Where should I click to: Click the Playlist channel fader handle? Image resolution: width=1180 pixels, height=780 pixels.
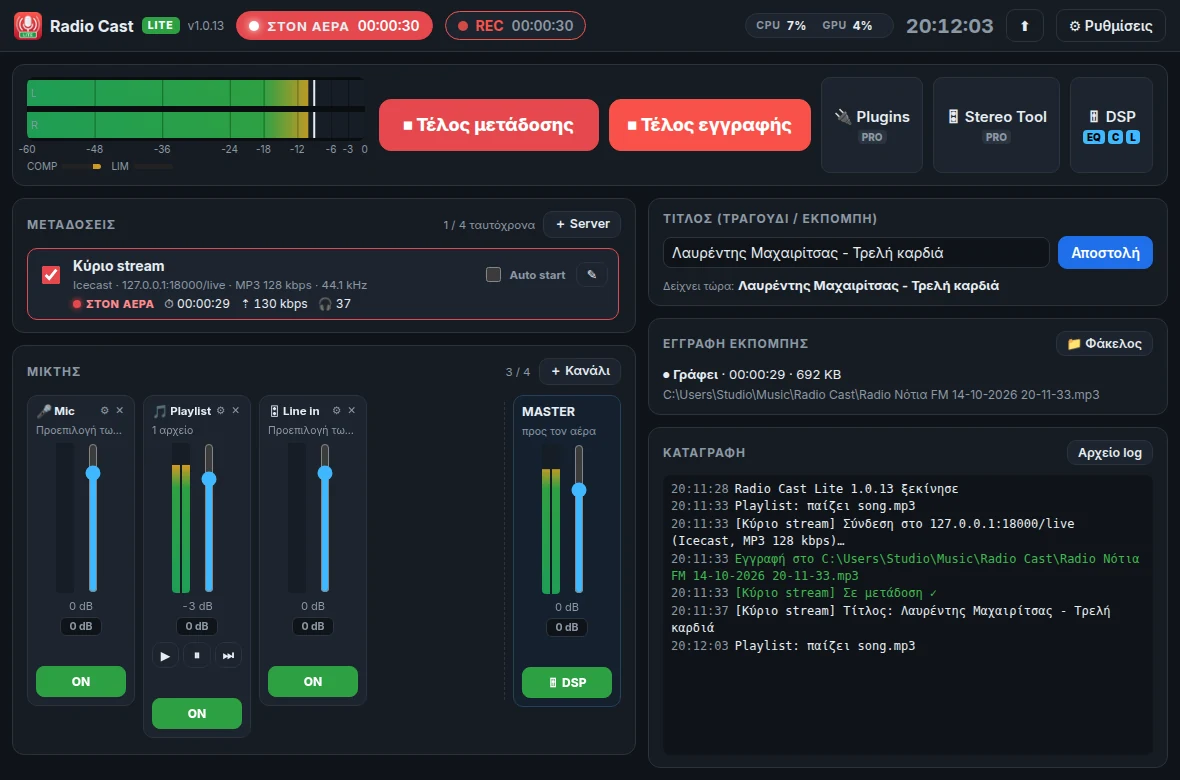209,479
